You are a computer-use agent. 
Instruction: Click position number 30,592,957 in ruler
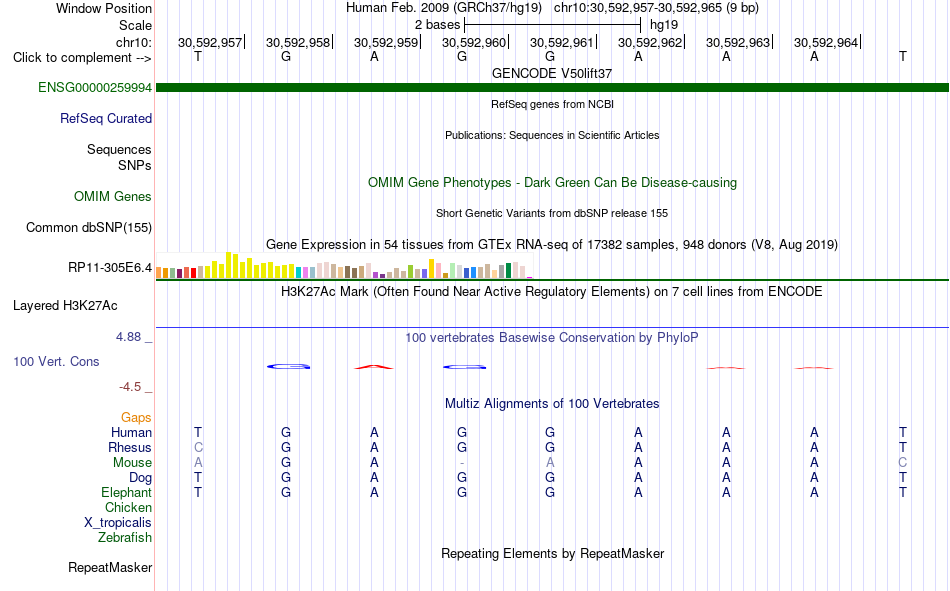[210, 42]
